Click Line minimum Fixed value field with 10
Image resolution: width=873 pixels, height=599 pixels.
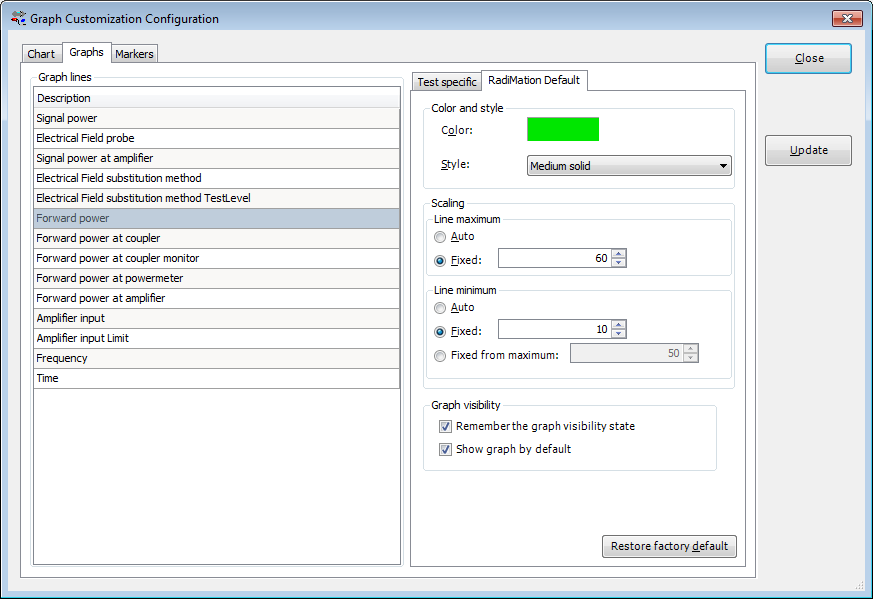tap(555, 329)
